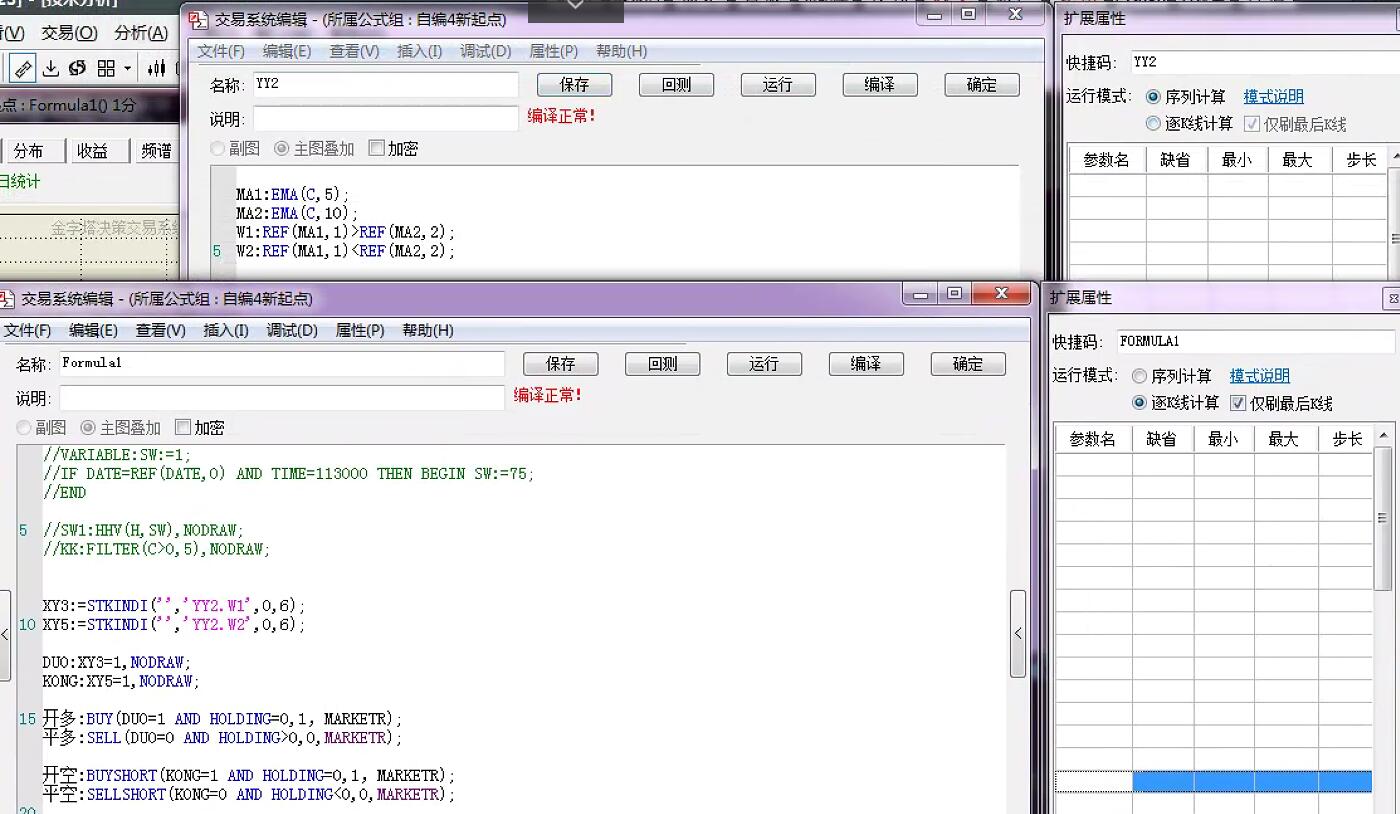Select 序列计算 radio in lower 扩展属性 panel
This screenshot has width=1400, height=814.
tap(1139, 376)
